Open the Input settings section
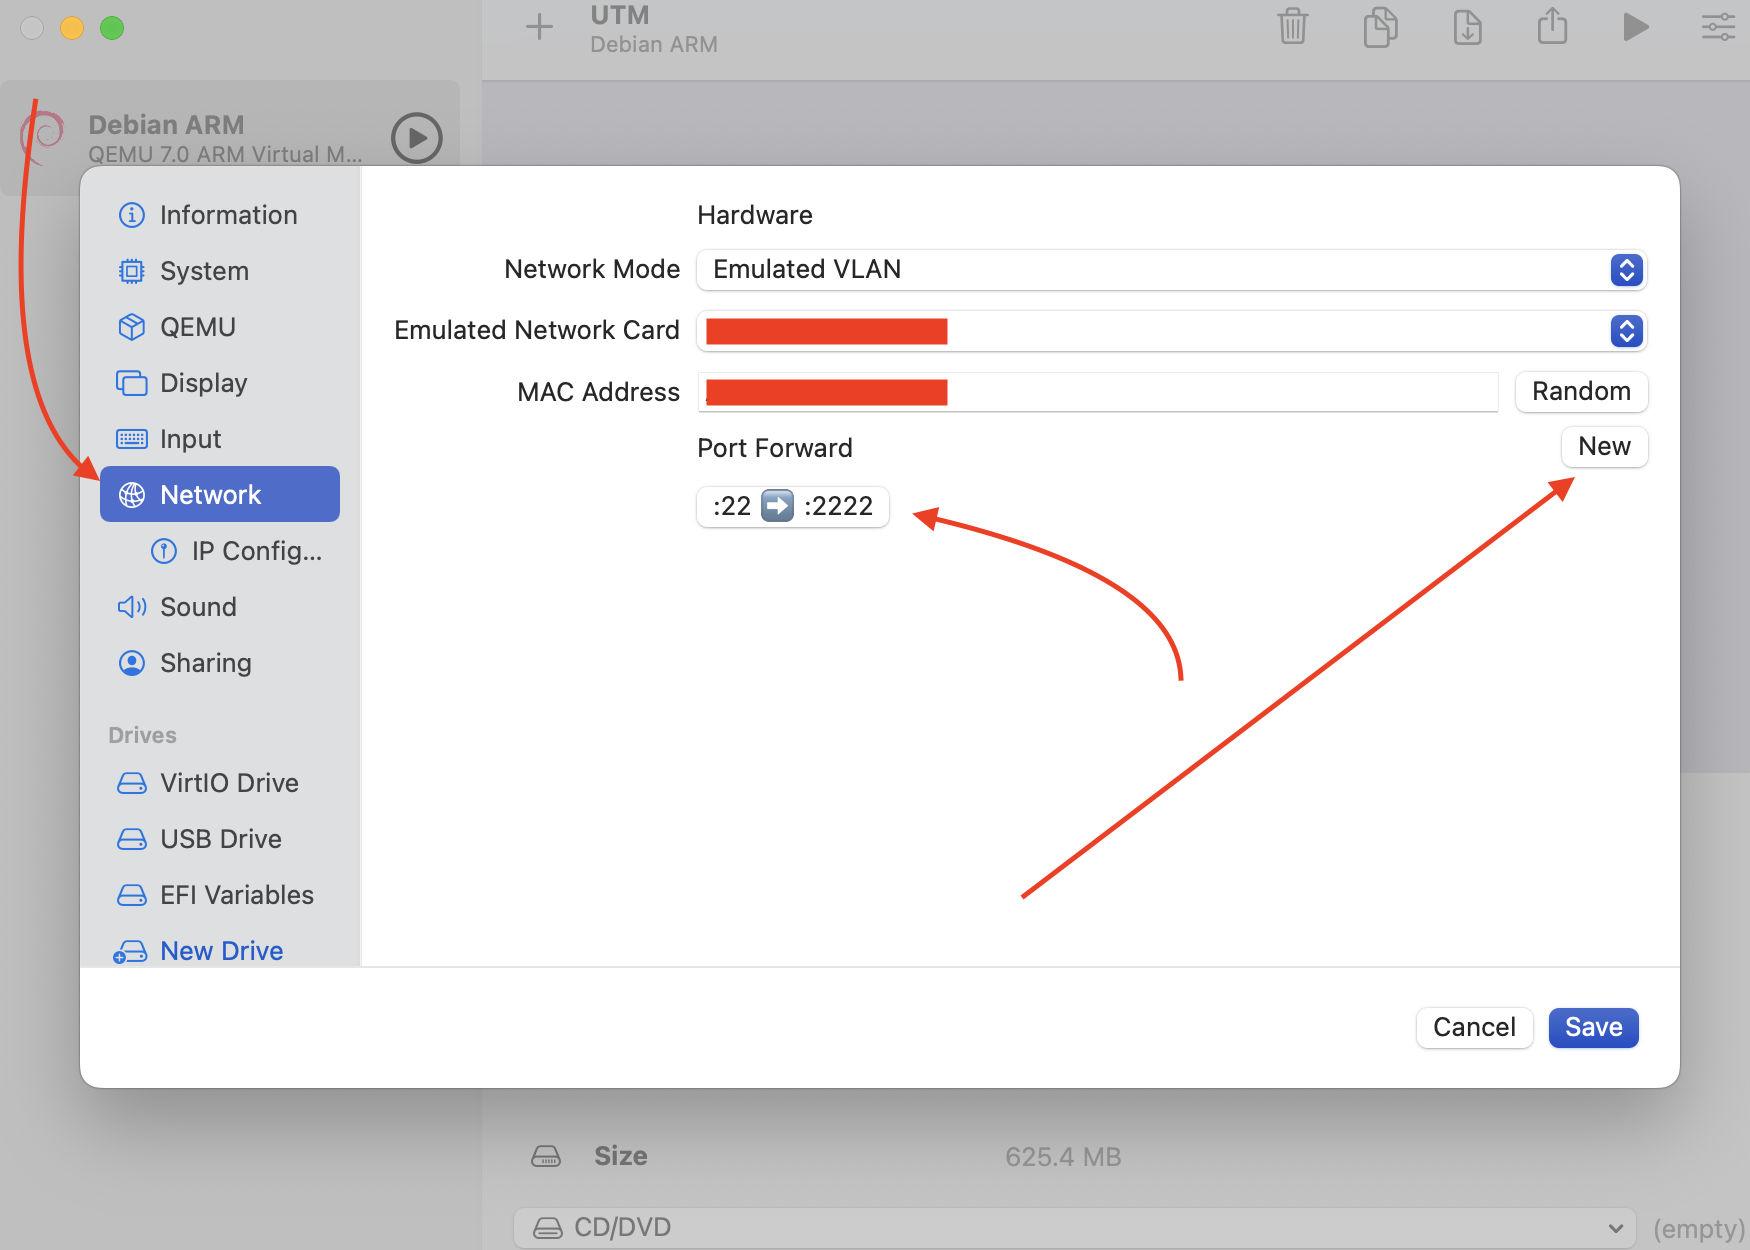Screen dimensions: 1750x1250 [220, 439]
